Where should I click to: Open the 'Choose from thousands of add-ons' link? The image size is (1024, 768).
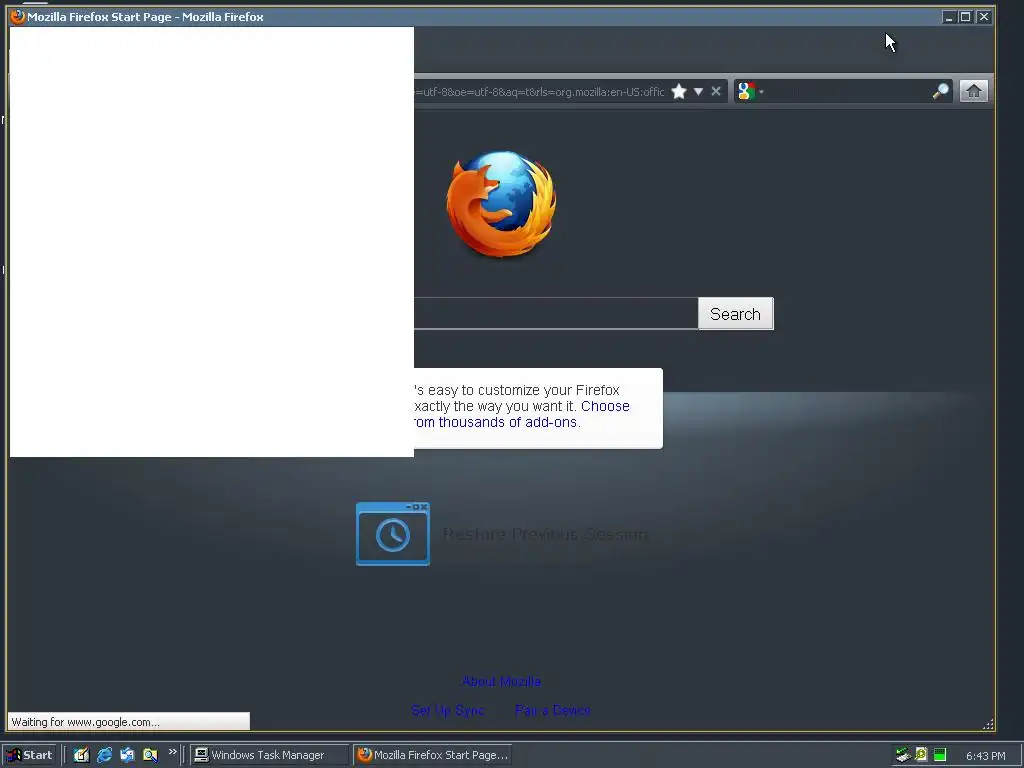click(522, 414)
